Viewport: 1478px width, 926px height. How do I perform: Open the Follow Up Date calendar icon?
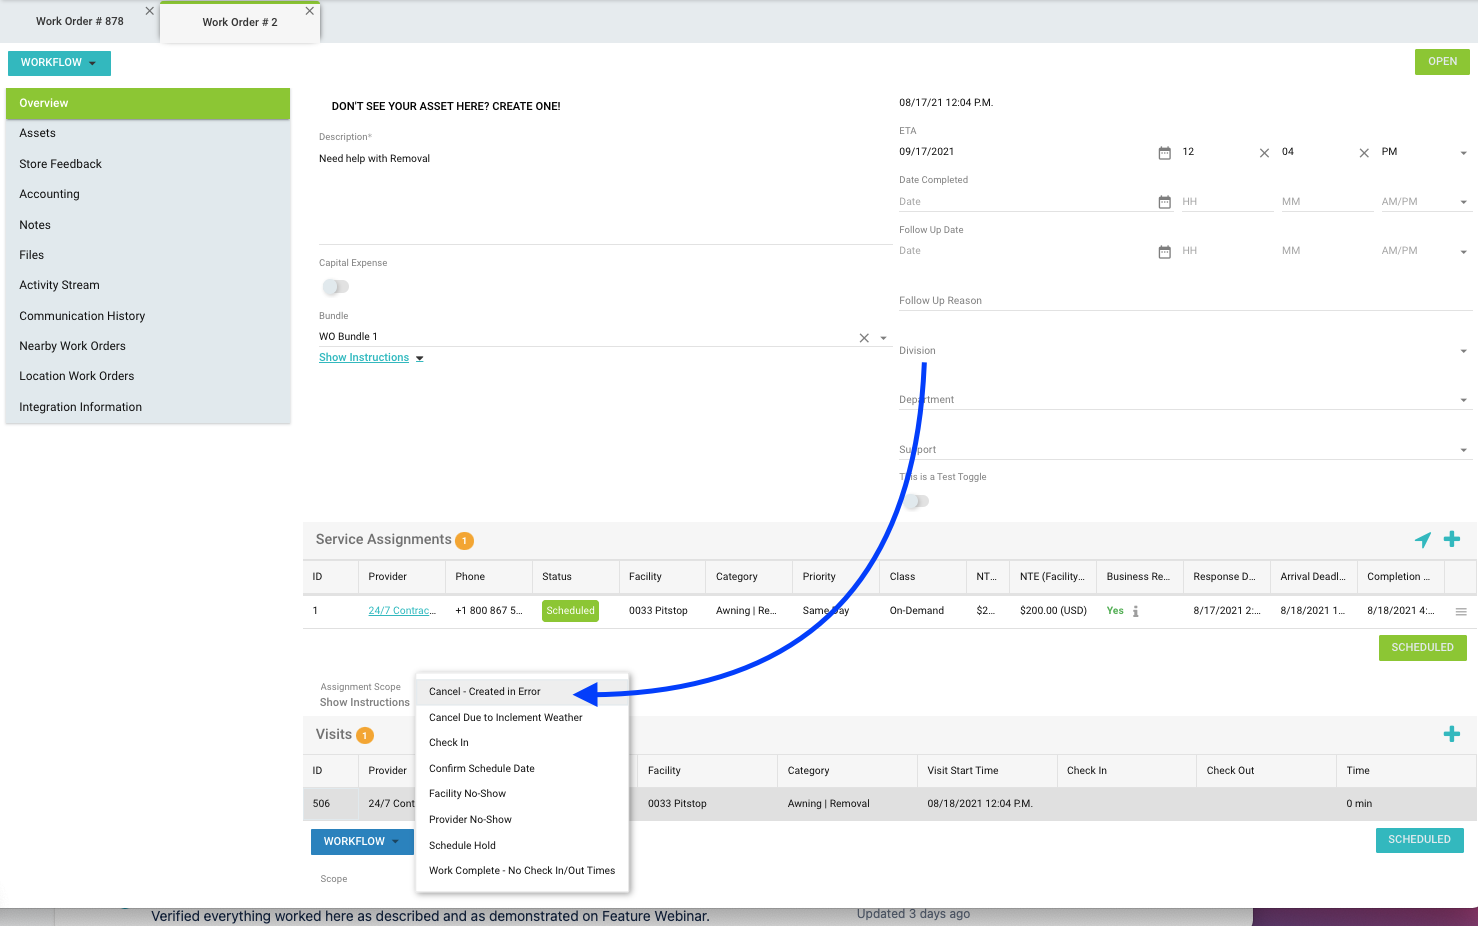click(x=1164, y=252)
